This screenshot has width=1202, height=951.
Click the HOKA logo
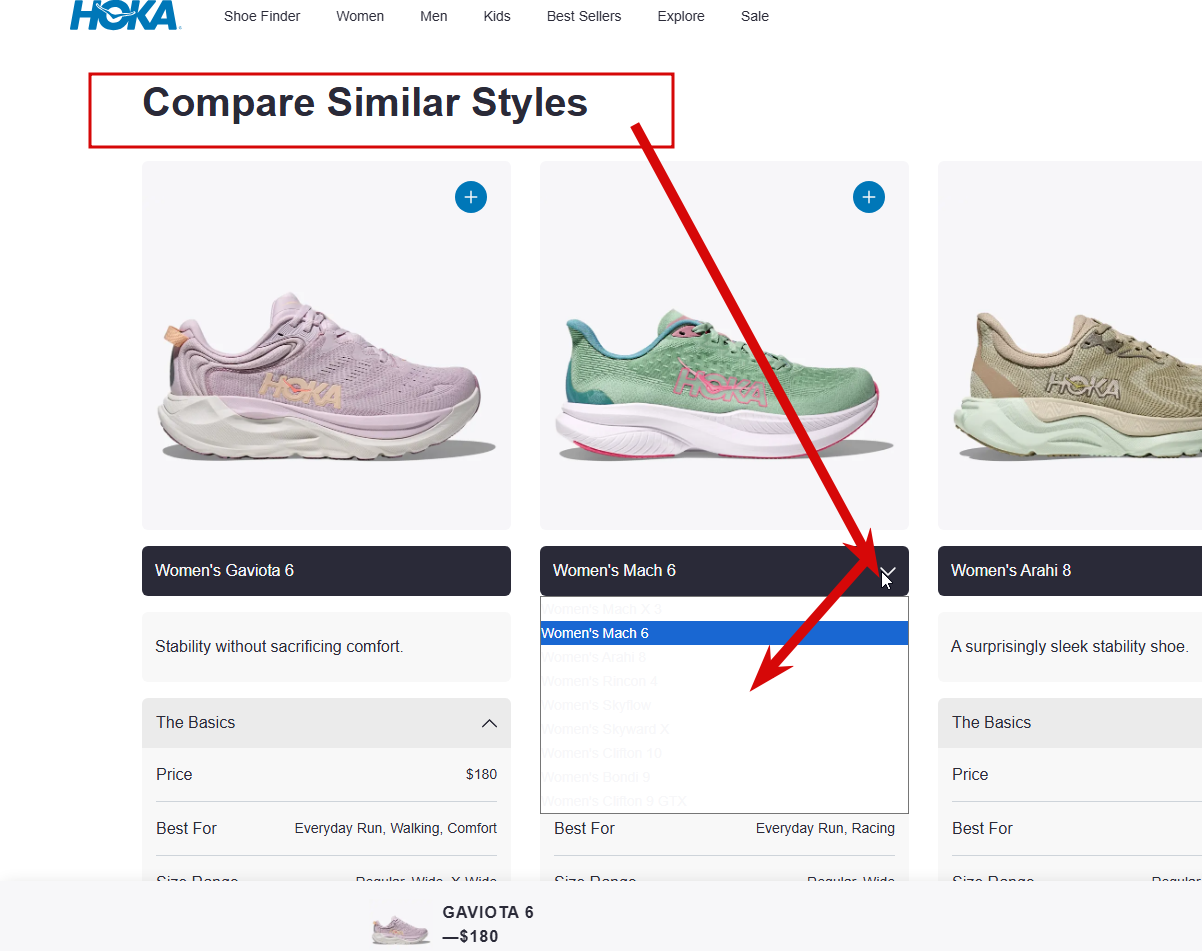[125, 15]
